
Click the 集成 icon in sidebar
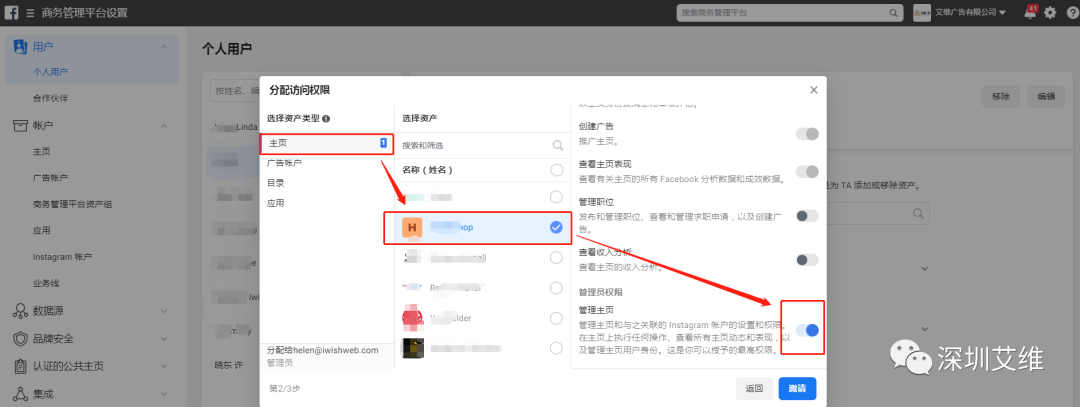pyautogui.click(x=20, y=395)
